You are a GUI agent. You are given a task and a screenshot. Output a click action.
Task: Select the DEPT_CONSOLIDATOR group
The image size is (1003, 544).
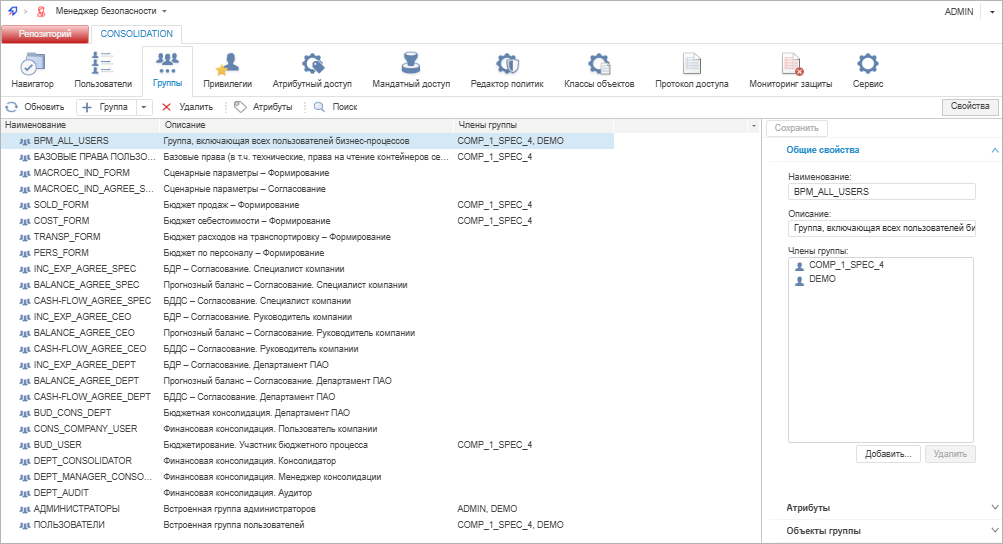coord(307,461)
